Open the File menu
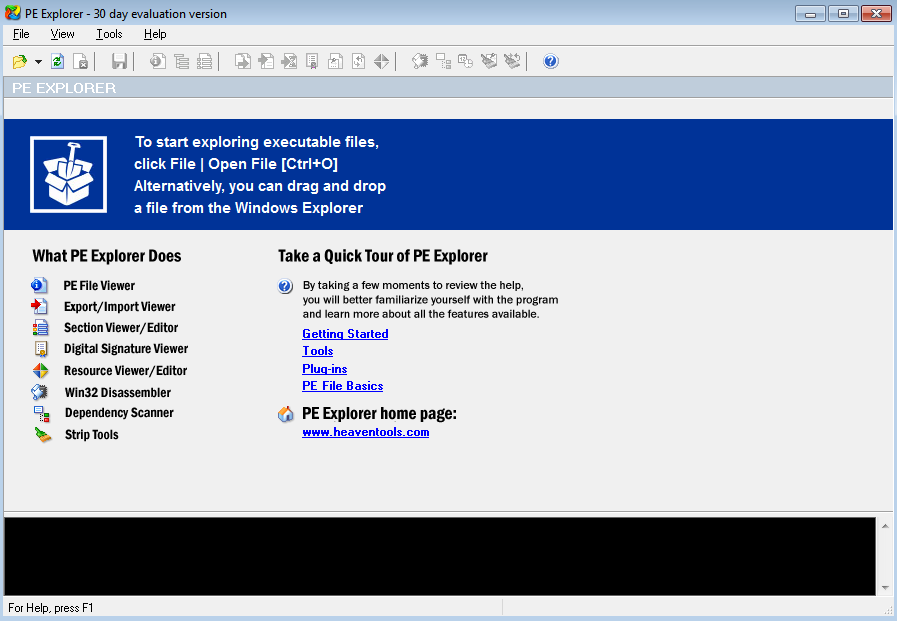This screenshot has height=621, width=897. pos(21,34)
